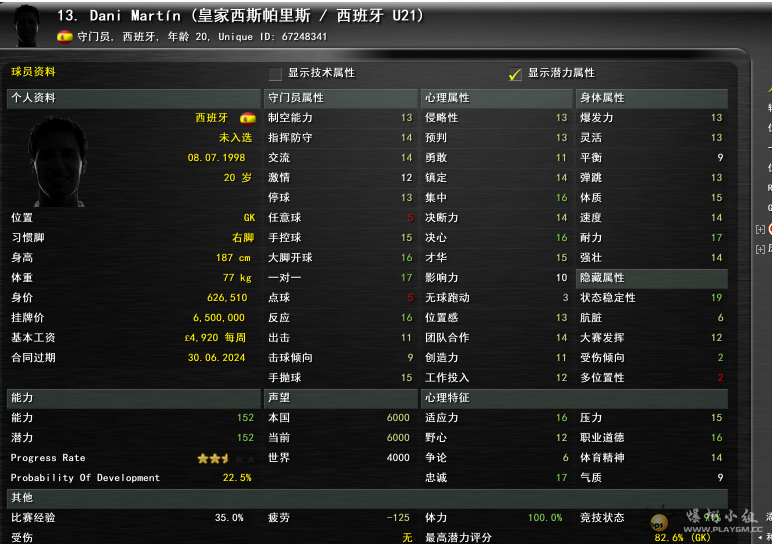The image size is (772, 544).
Task: Click the Spain flag beside 西班牙 nationality
Action: click(x=248, y=118)
